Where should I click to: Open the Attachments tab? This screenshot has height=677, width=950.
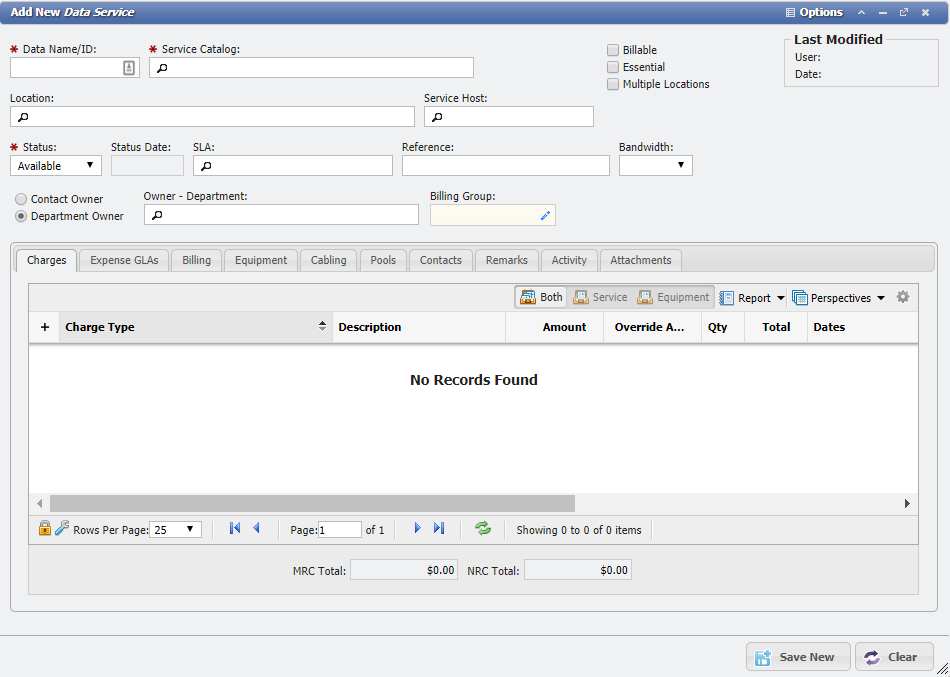(640, 260)
